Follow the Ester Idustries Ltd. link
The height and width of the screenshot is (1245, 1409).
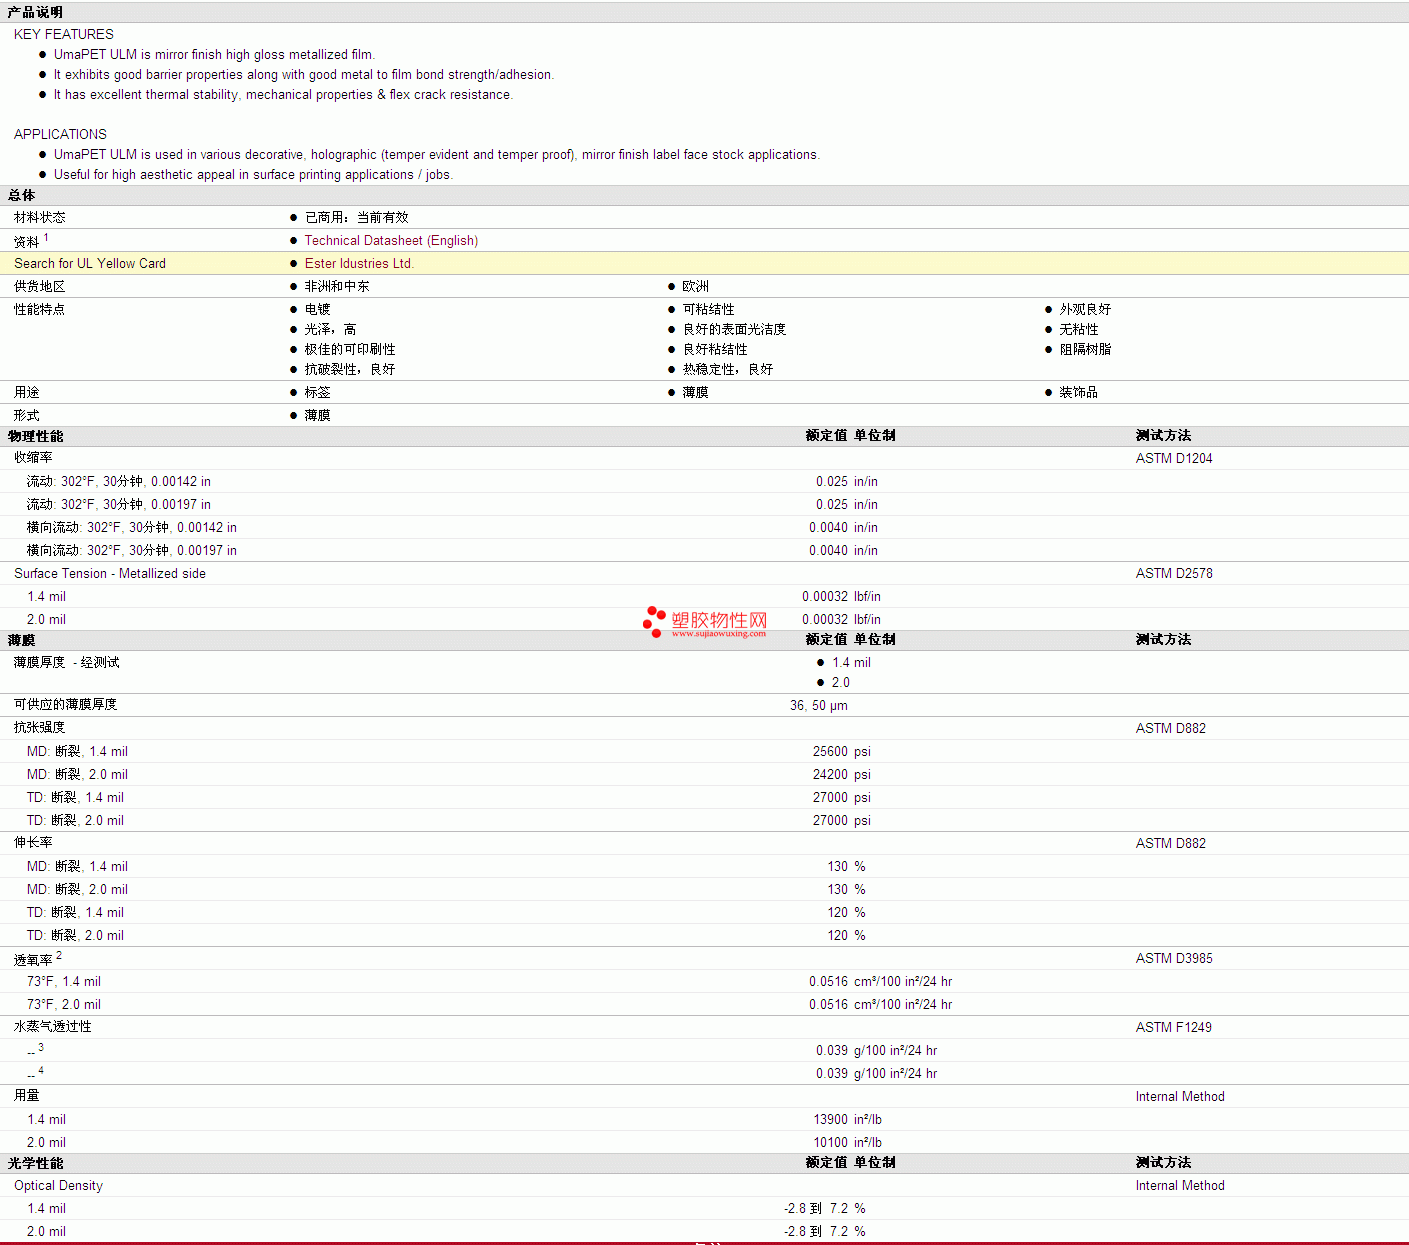pyautogui.click(x=359, y=264)
